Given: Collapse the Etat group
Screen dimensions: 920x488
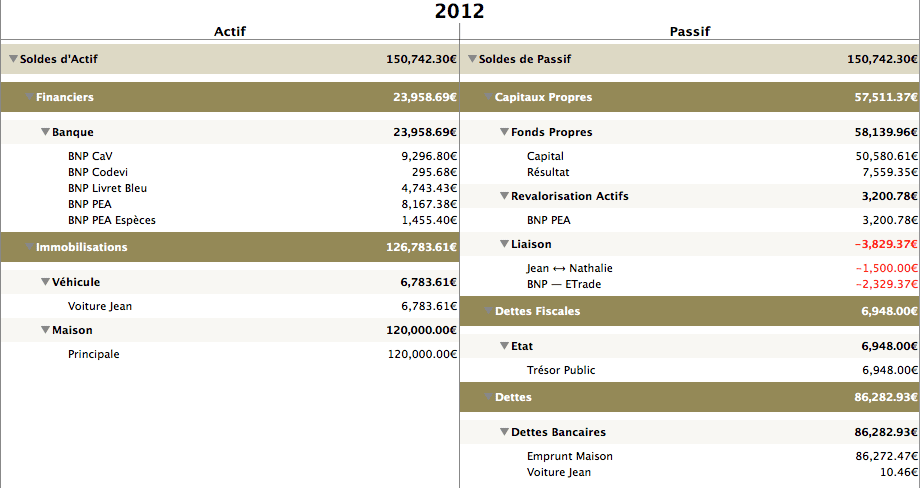Looking at the screenshot, I should coord(504,346).
